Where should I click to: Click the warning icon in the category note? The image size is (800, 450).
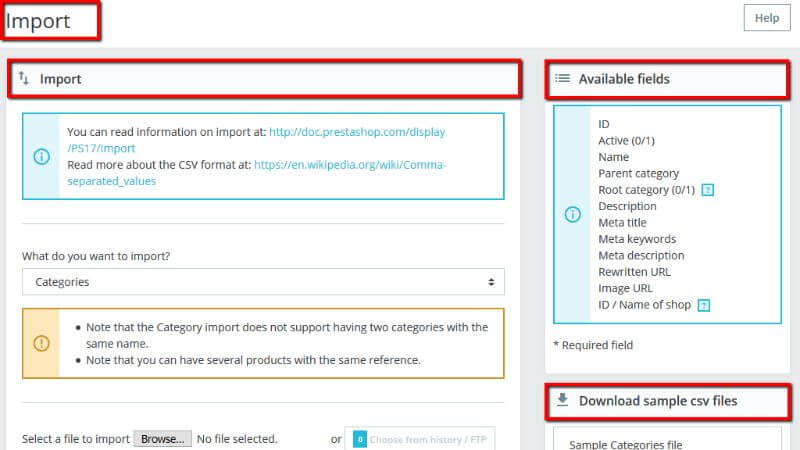(41, 343)
